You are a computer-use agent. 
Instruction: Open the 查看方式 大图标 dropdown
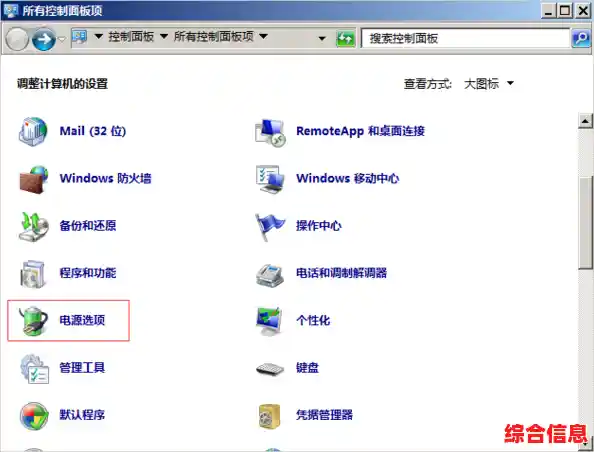coord(489,84)
